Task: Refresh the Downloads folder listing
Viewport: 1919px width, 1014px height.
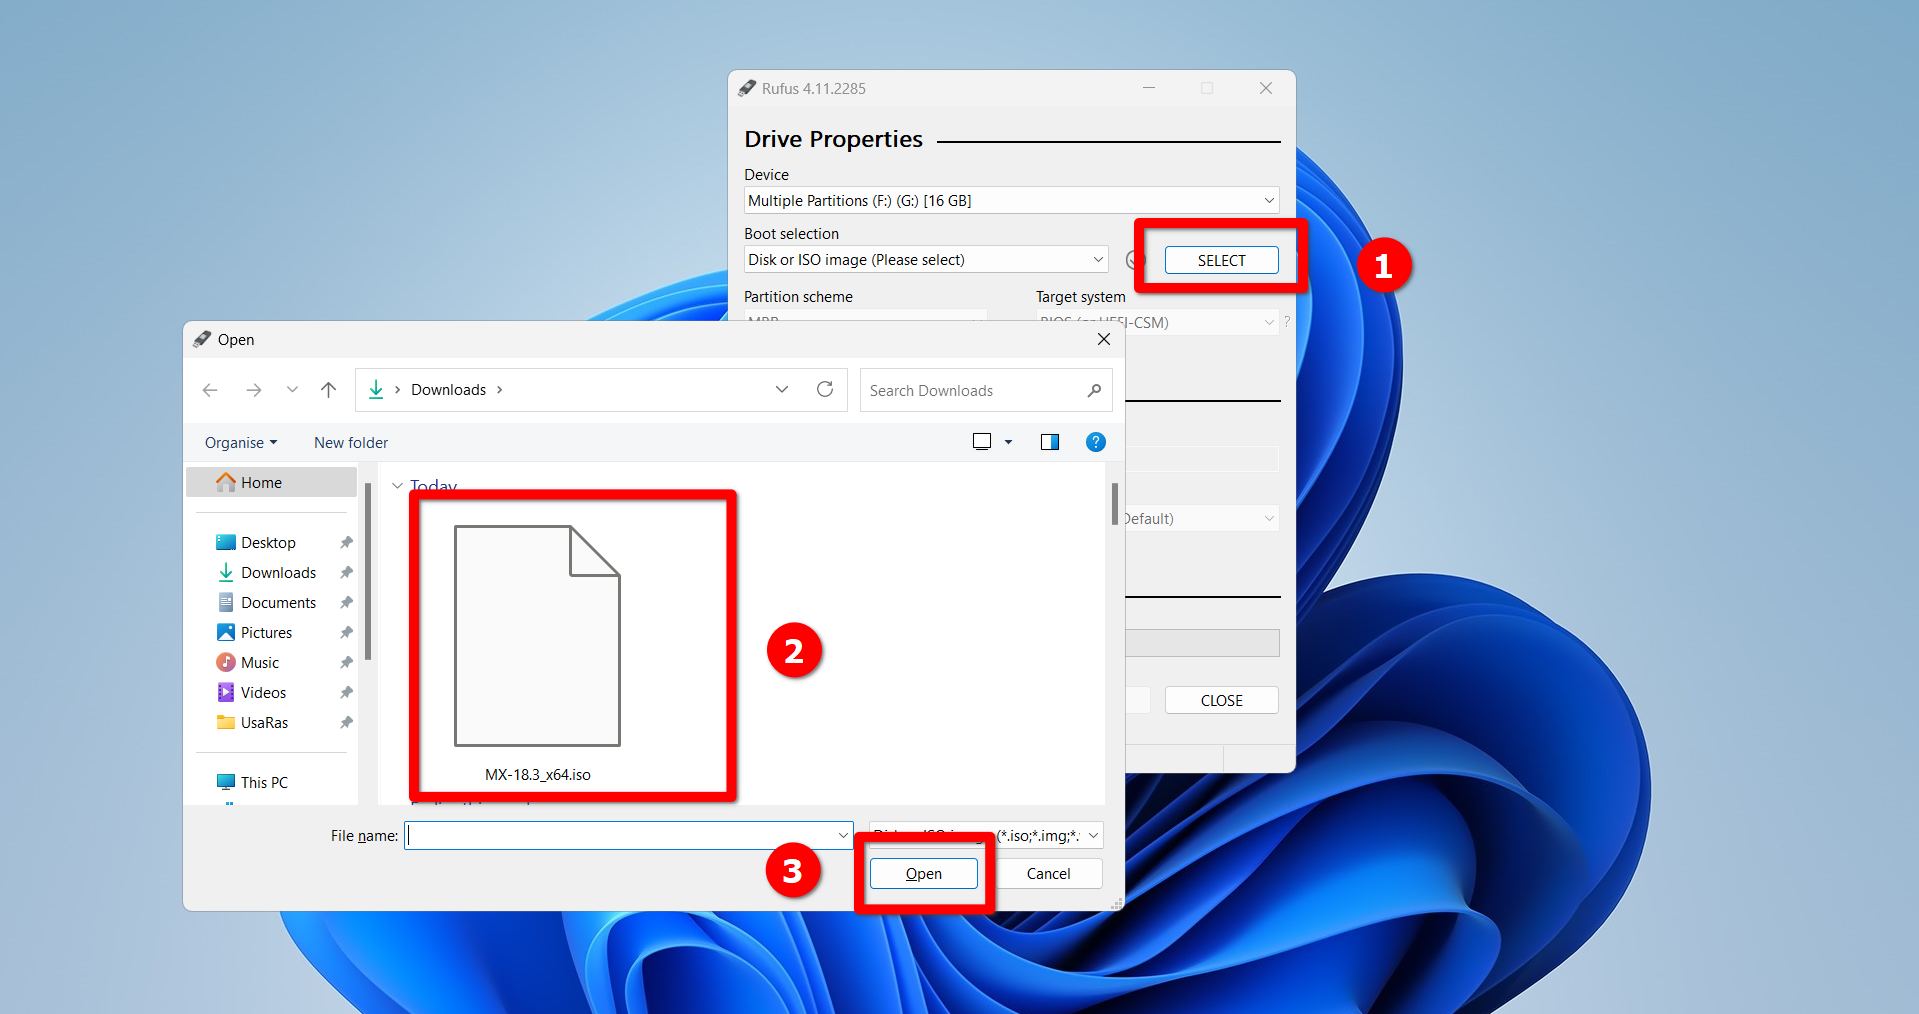Action: pyautogui.click(x=825, y=389)
